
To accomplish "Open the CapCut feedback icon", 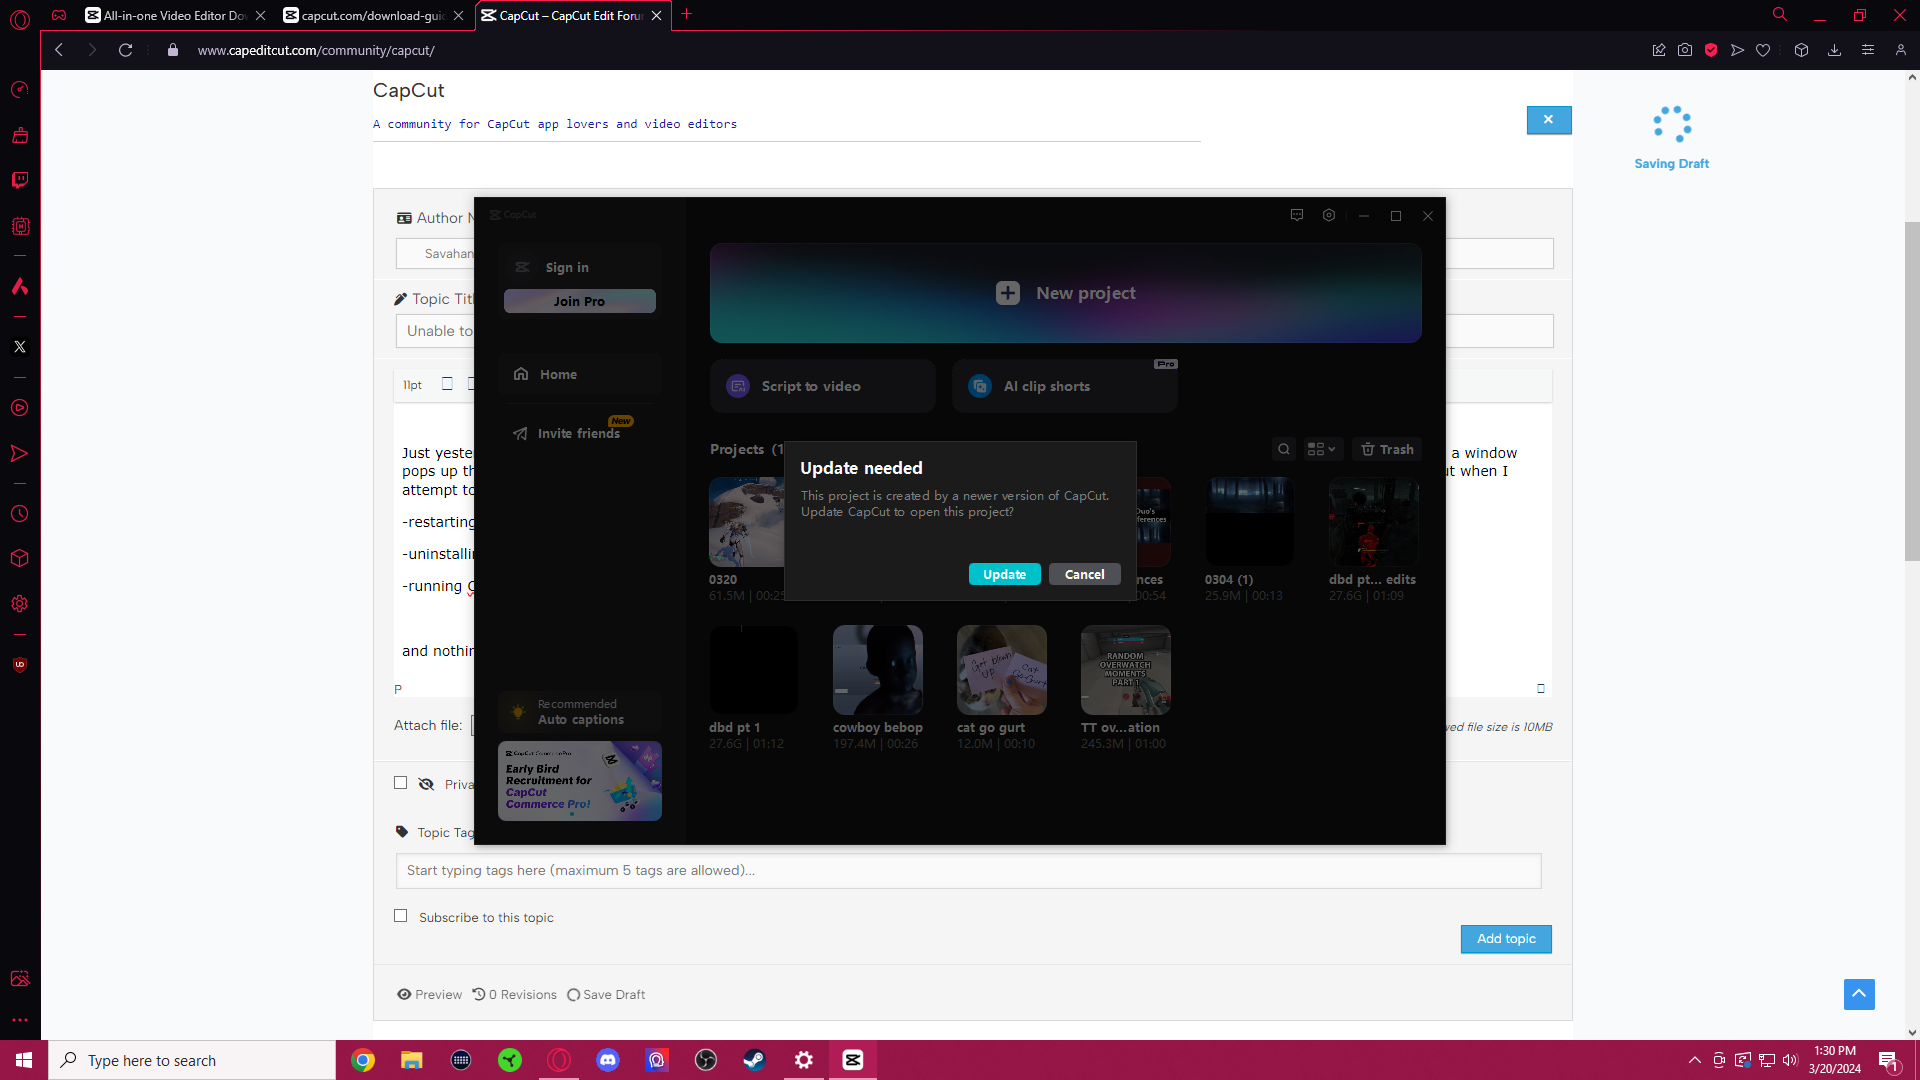I will click(x=1297, y=215).
